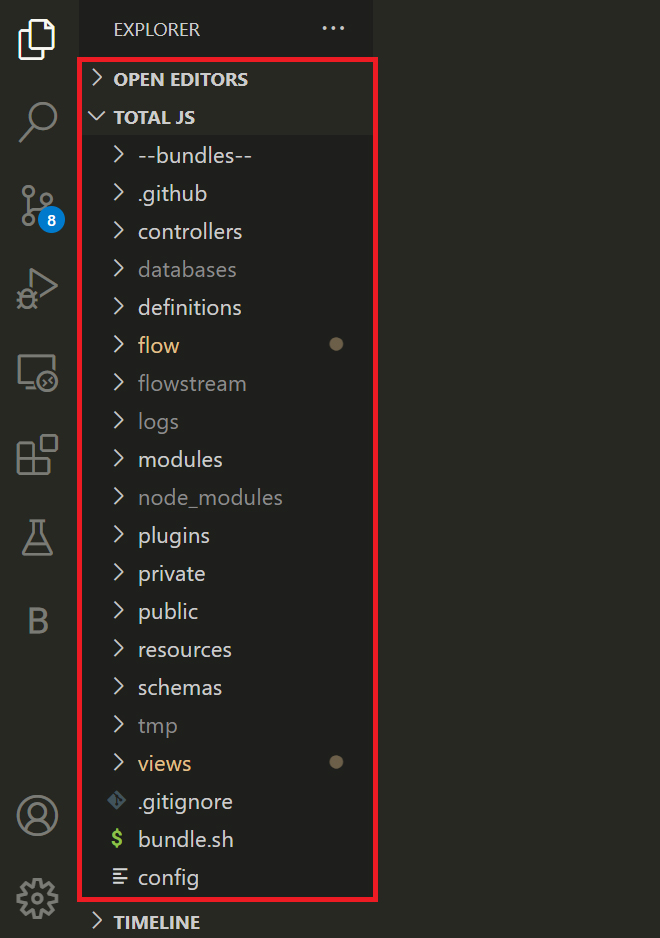Viewport: 660px width, 938px height.
Task: Click the EXPLORER panel title
Action: (156, 29)
